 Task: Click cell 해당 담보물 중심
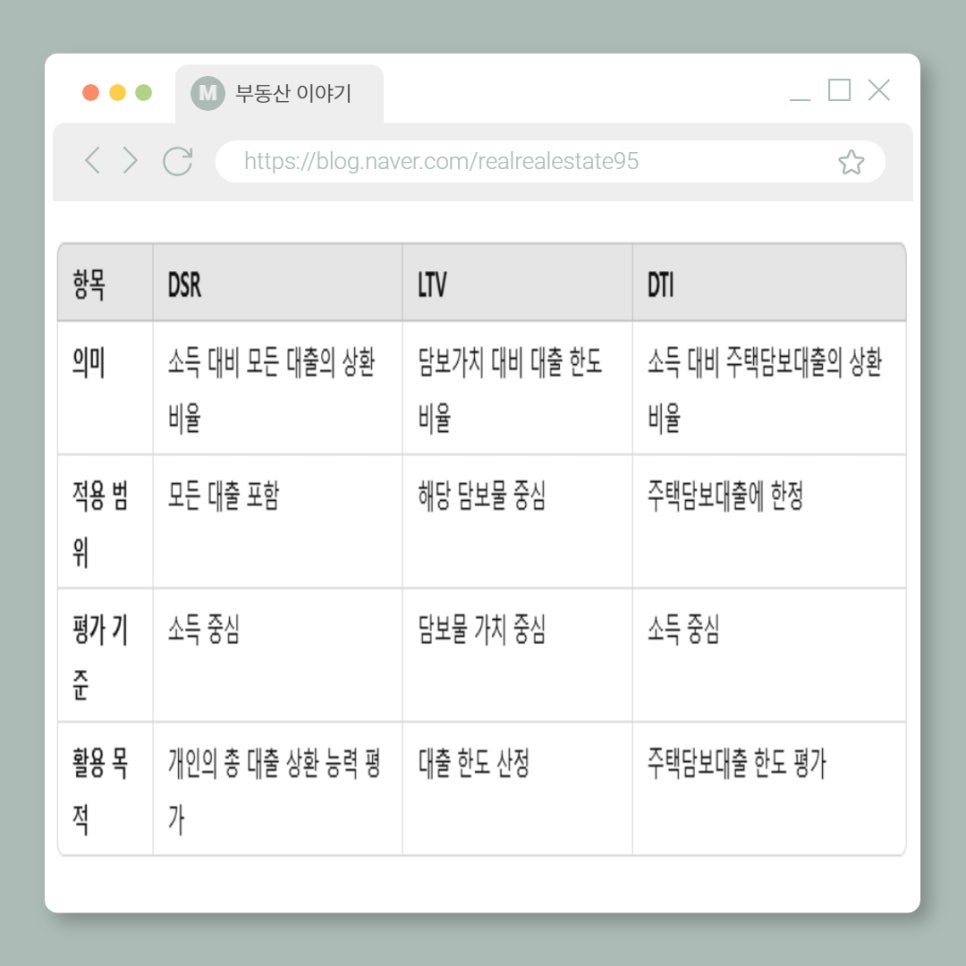pyautogui.click(x=518, y=522)
